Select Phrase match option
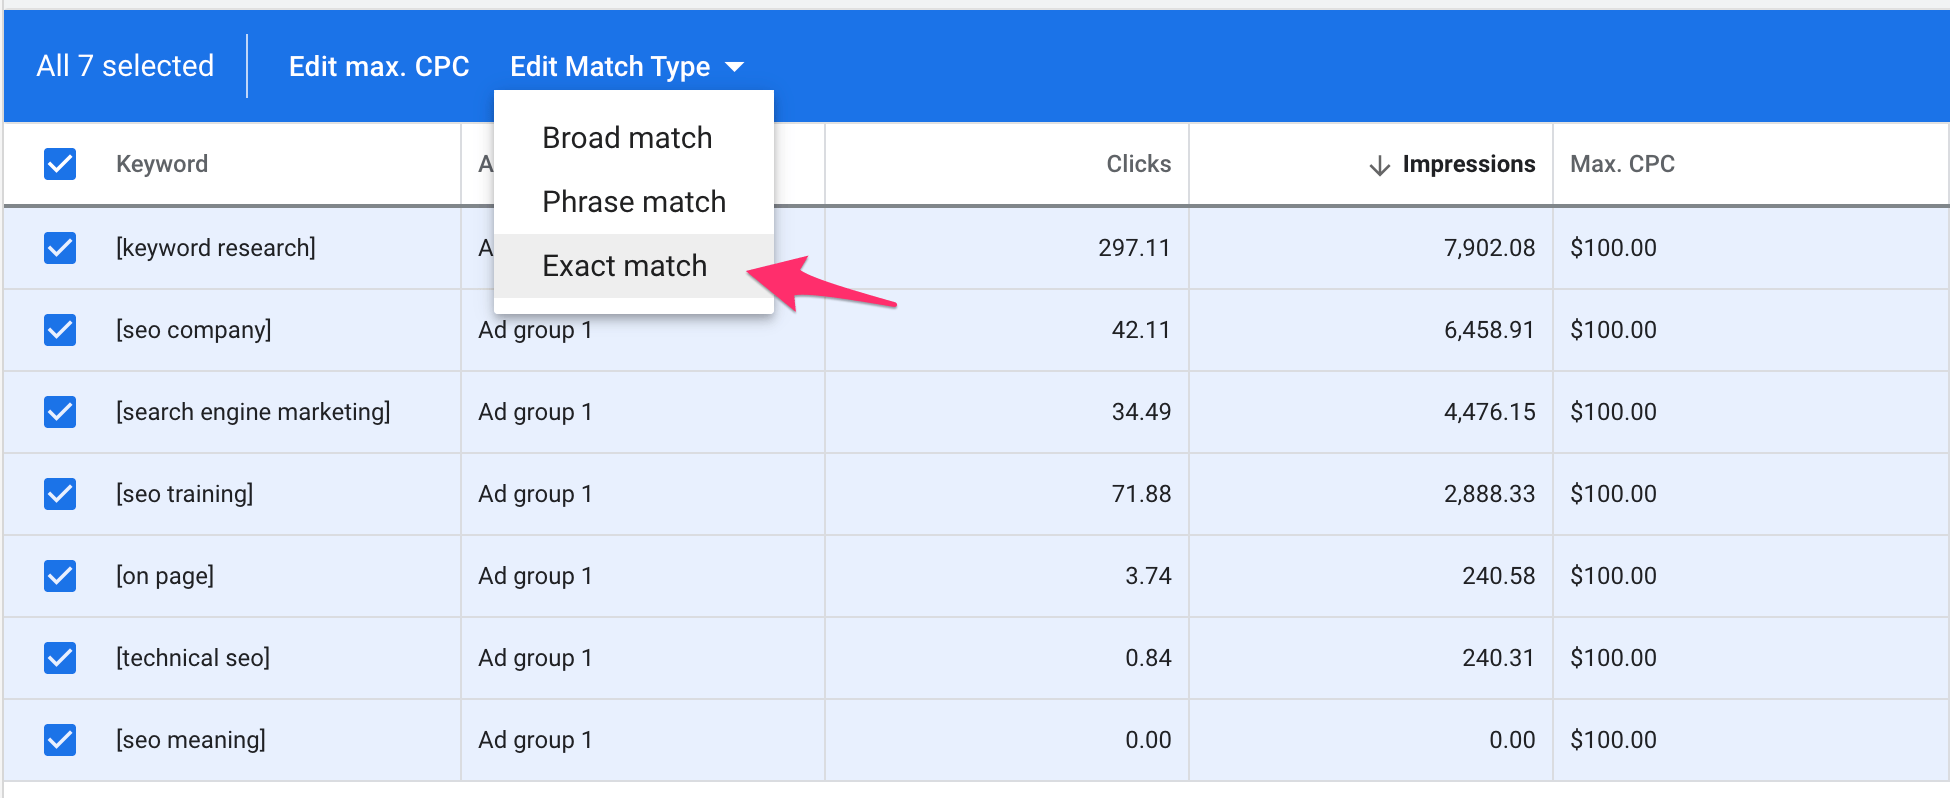Screen dimensions: 1950x798 [x=634, y=202]
